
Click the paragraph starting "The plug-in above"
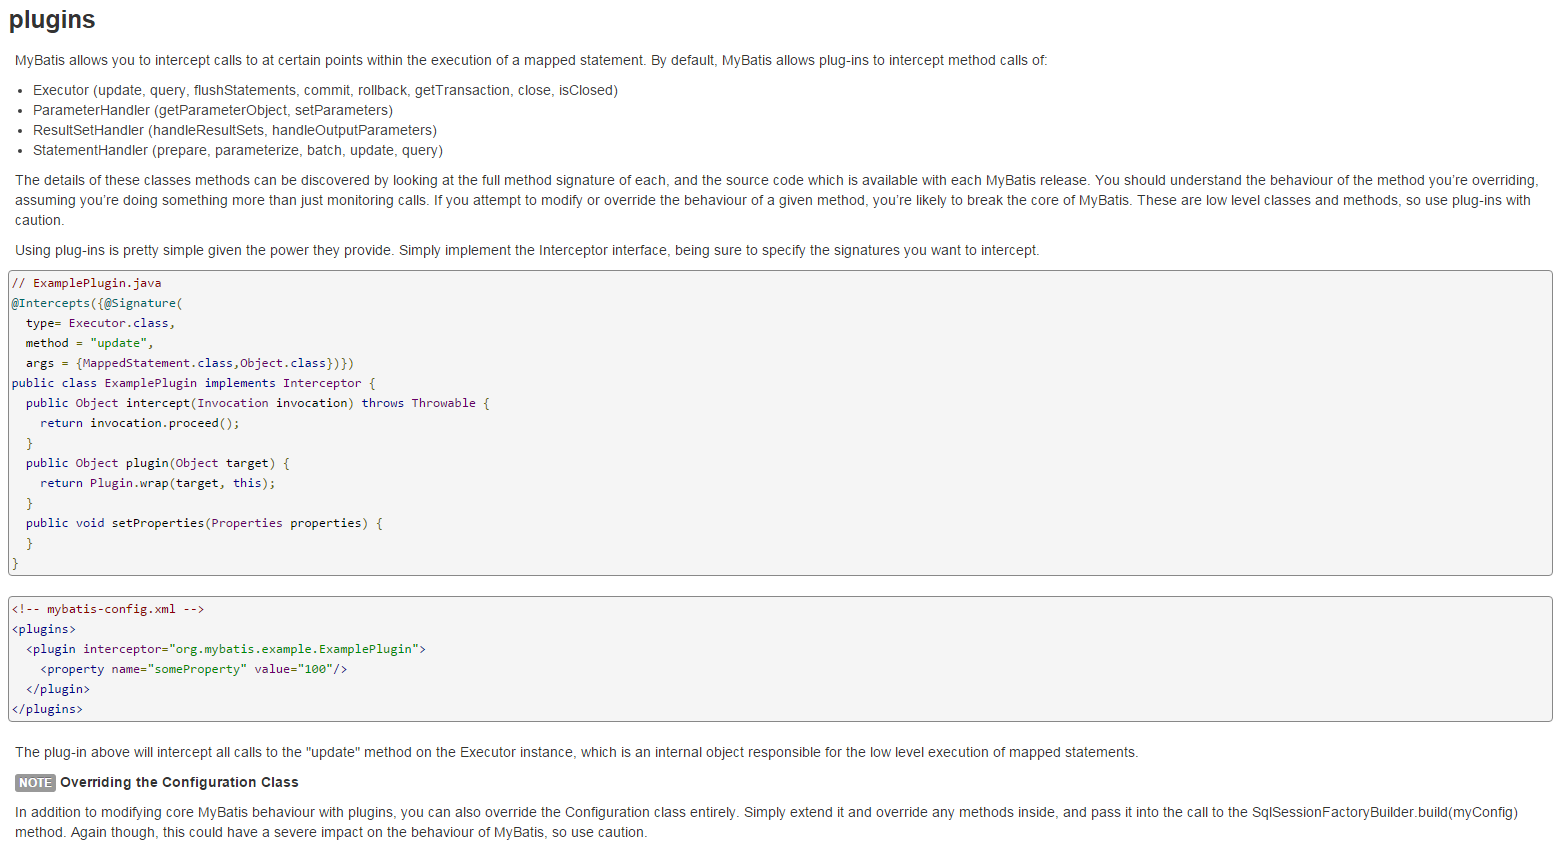click(x=576, y=753)
